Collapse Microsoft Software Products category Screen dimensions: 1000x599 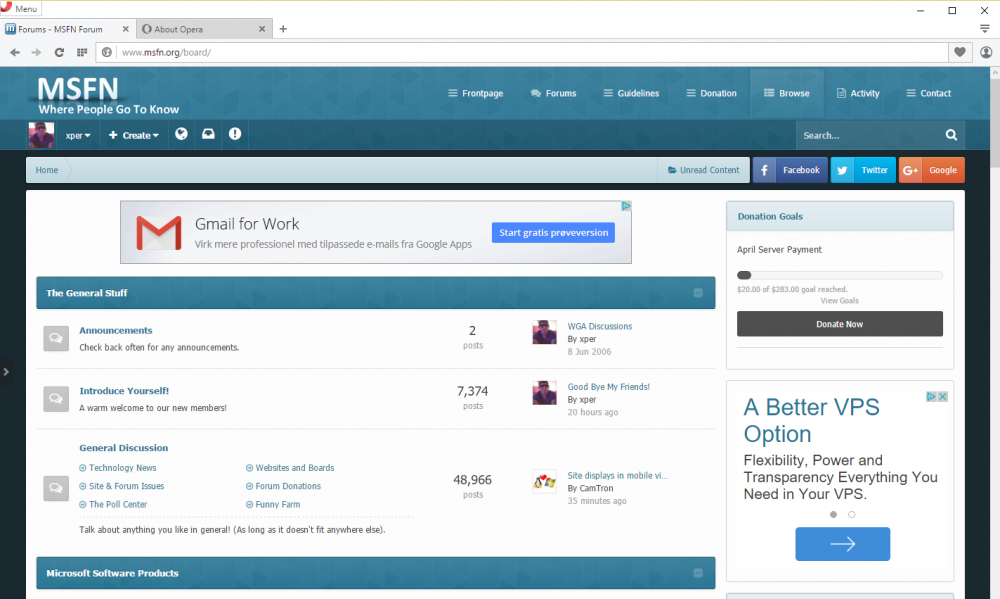pyautogui.click(x=698, y=573)
